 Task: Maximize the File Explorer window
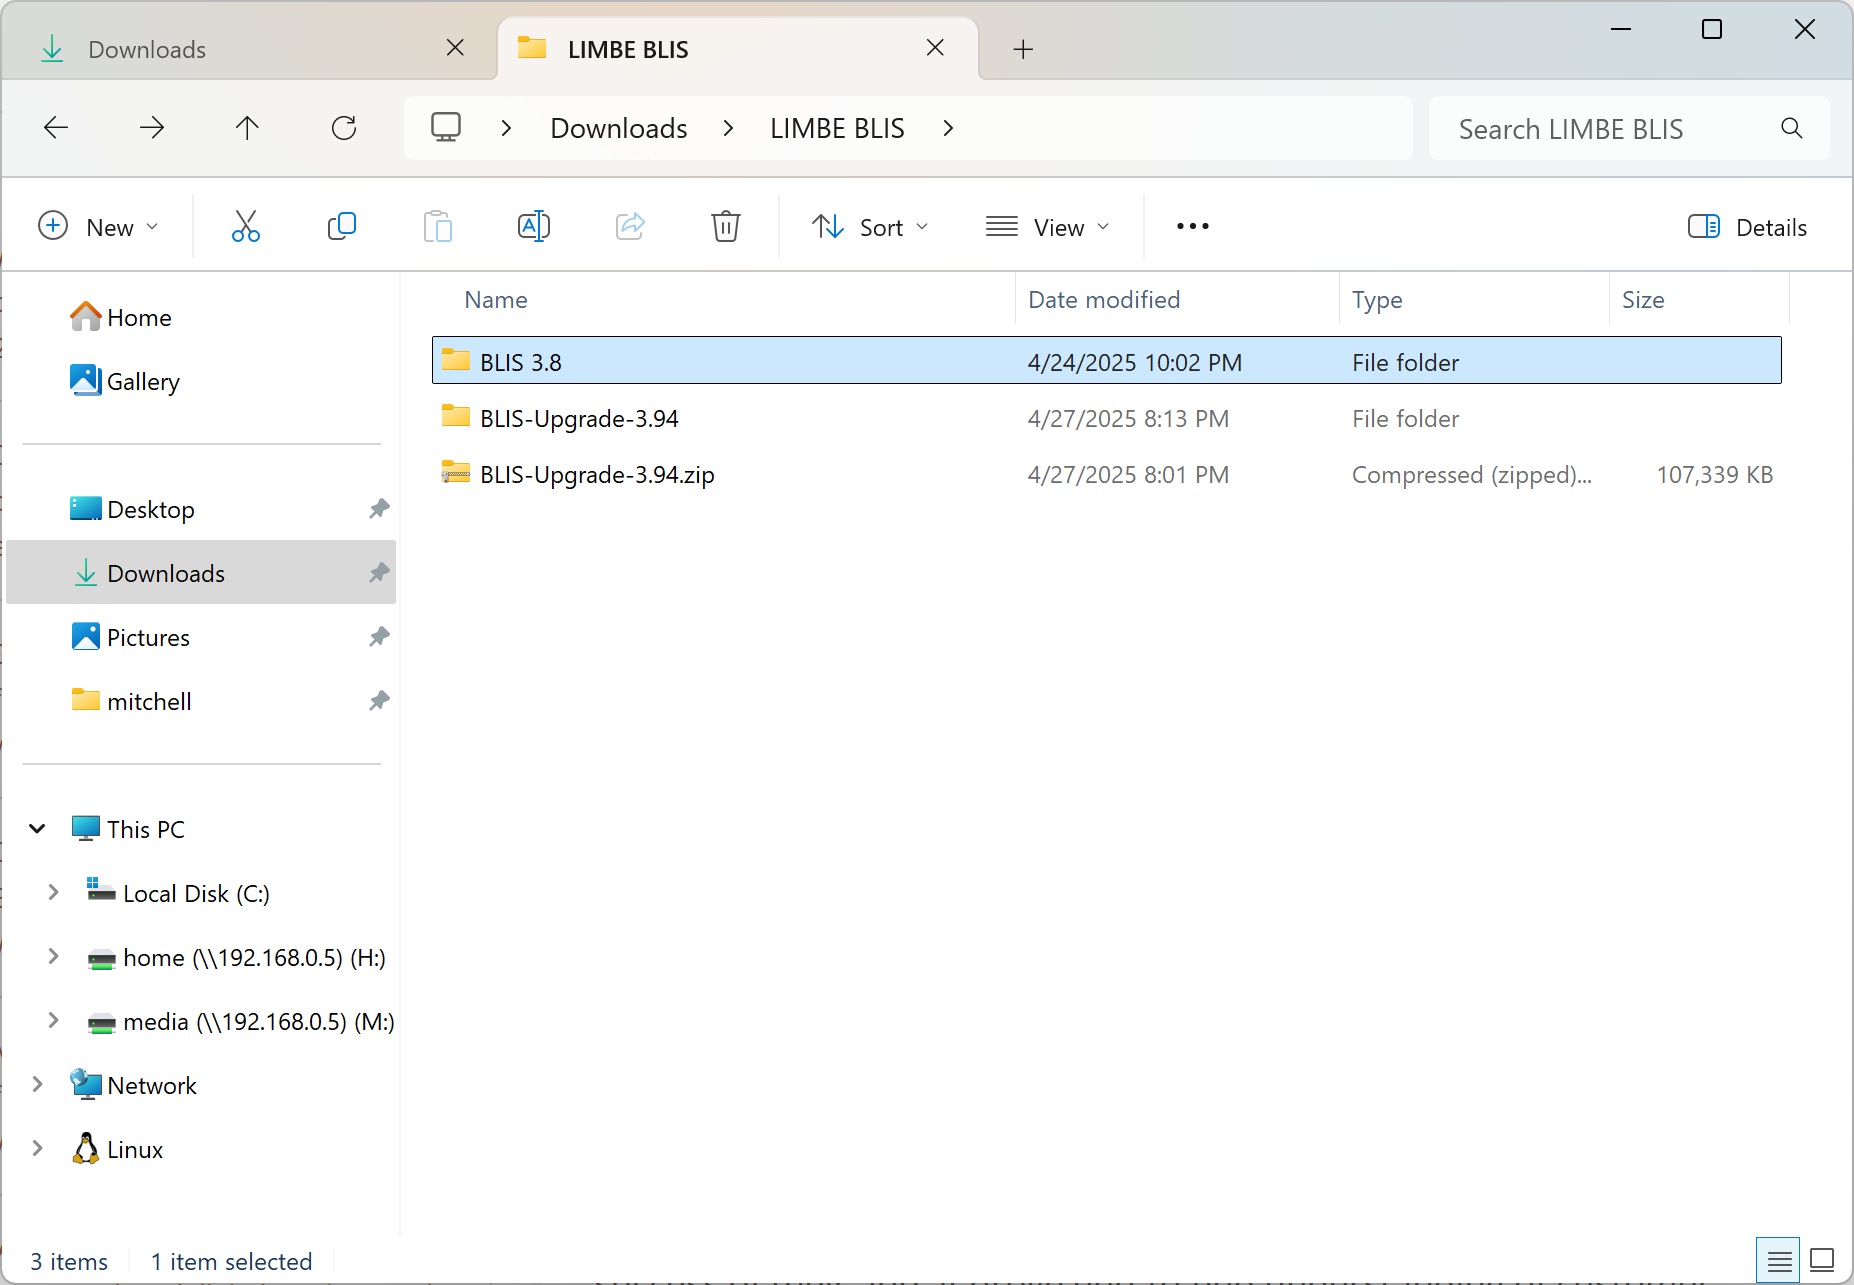tap(1712, 29)
